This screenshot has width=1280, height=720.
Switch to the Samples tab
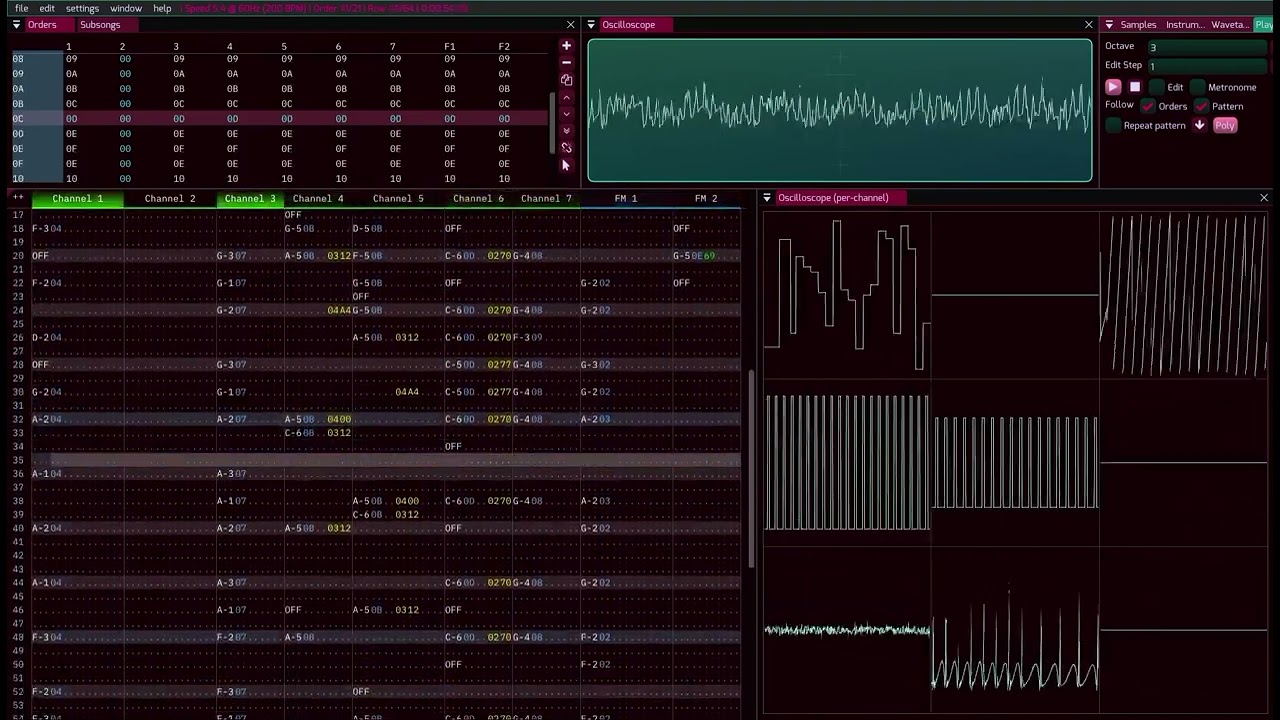click(1138, 24)
